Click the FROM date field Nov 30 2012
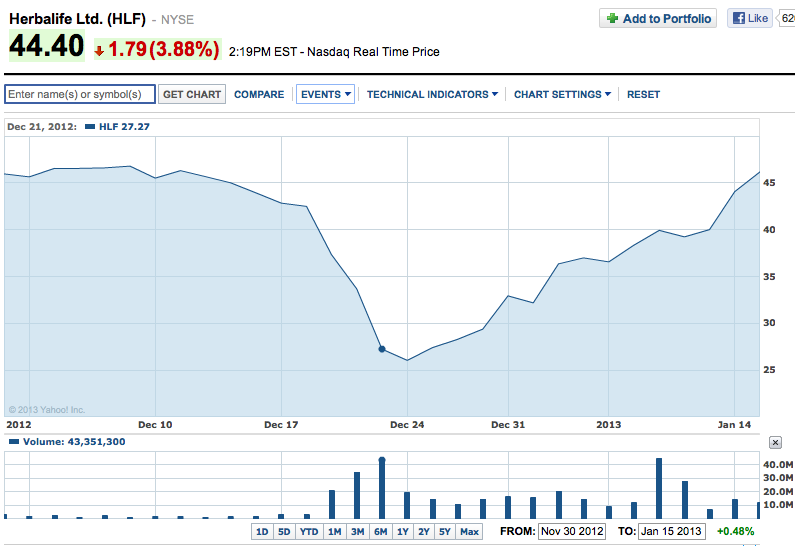The width and height of the screenshot is (795, 546). point(572,531)
